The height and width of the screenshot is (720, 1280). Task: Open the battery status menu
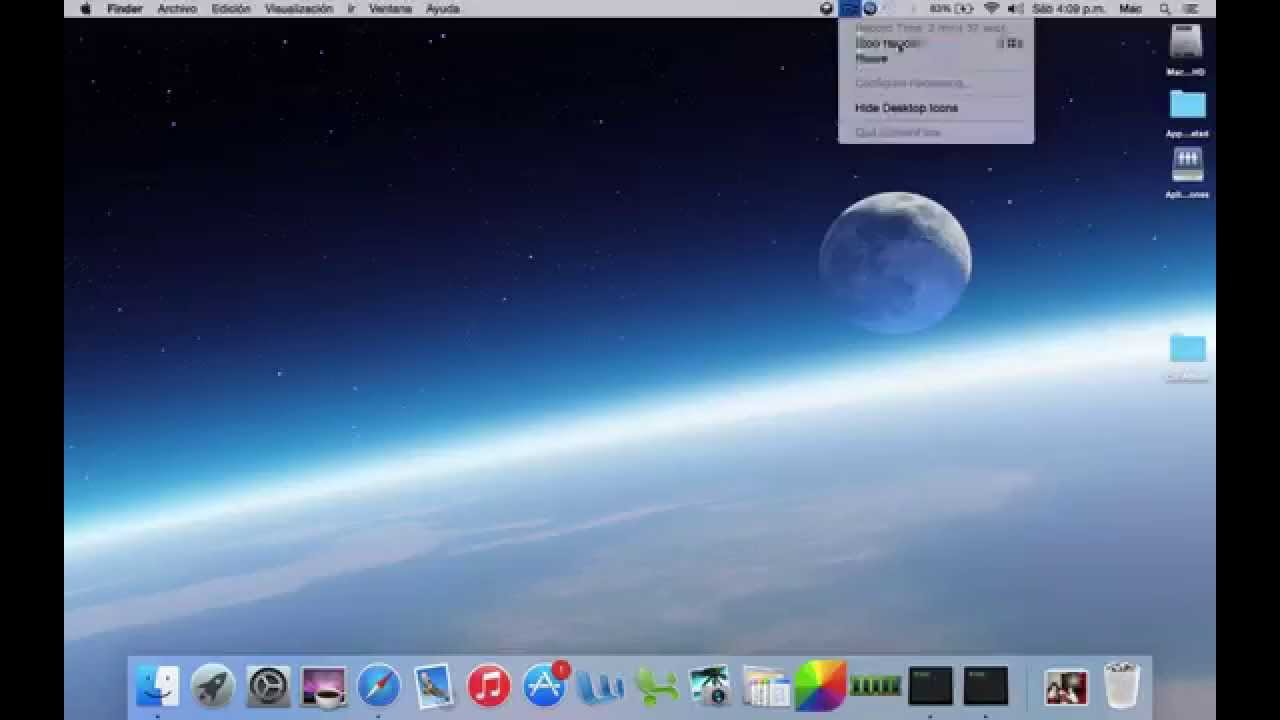951,8
